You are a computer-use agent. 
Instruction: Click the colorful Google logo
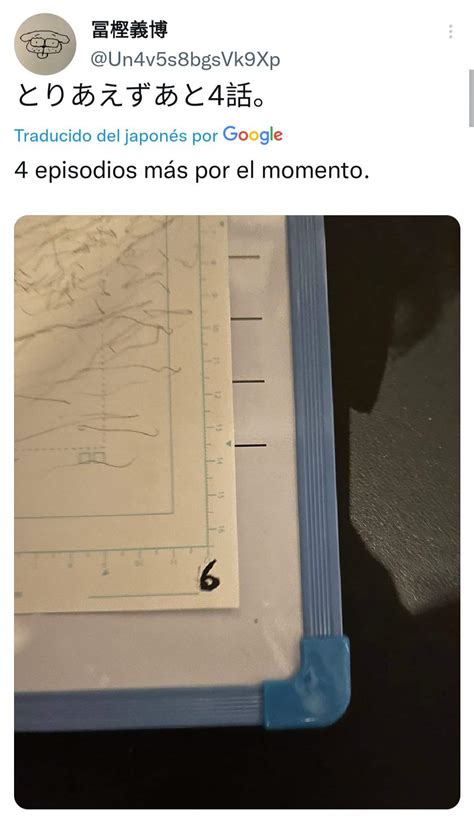point(253,135)
